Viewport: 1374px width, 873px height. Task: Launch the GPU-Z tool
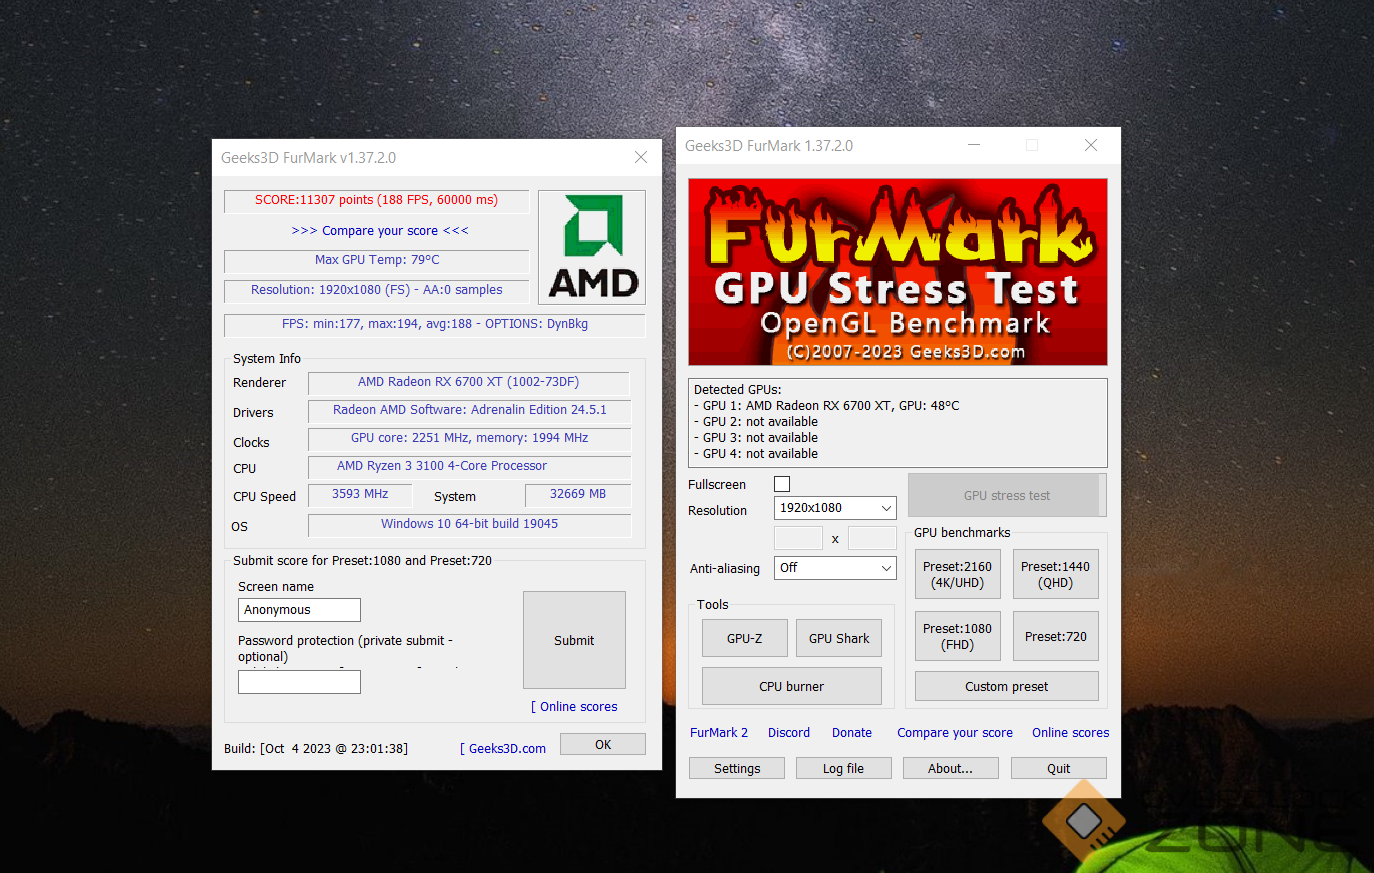(x=745, y=639)
